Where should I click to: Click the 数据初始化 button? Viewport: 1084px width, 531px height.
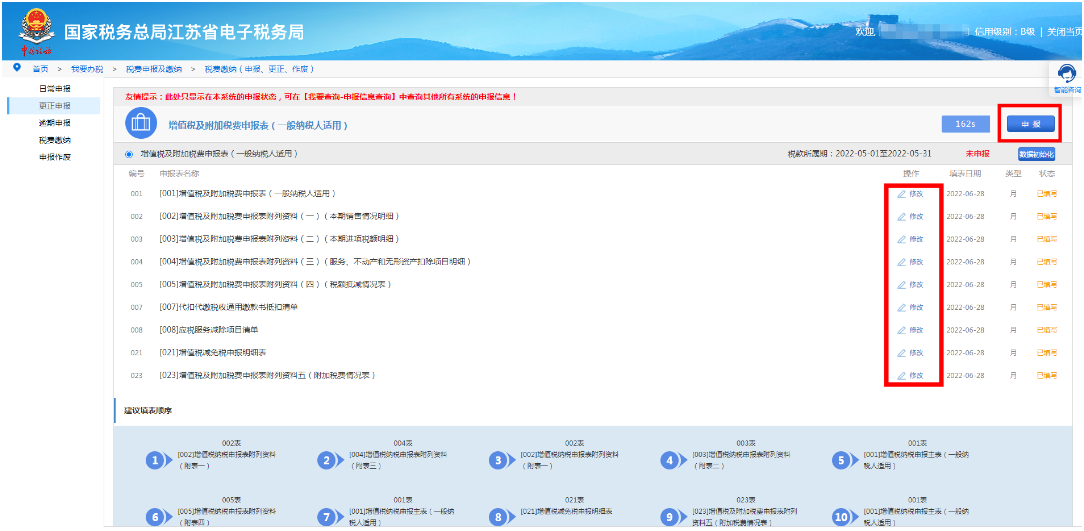pos(1036,154)
